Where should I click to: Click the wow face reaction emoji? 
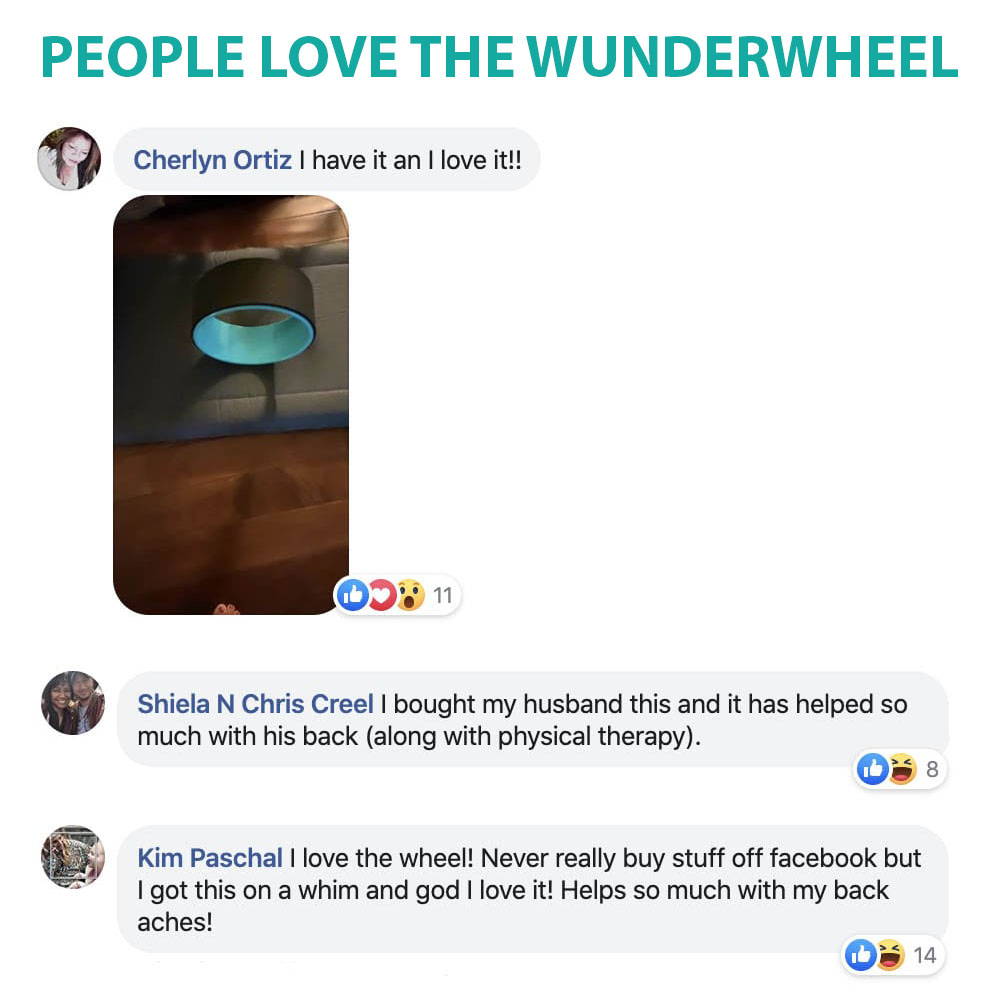(x=410, y=595)
